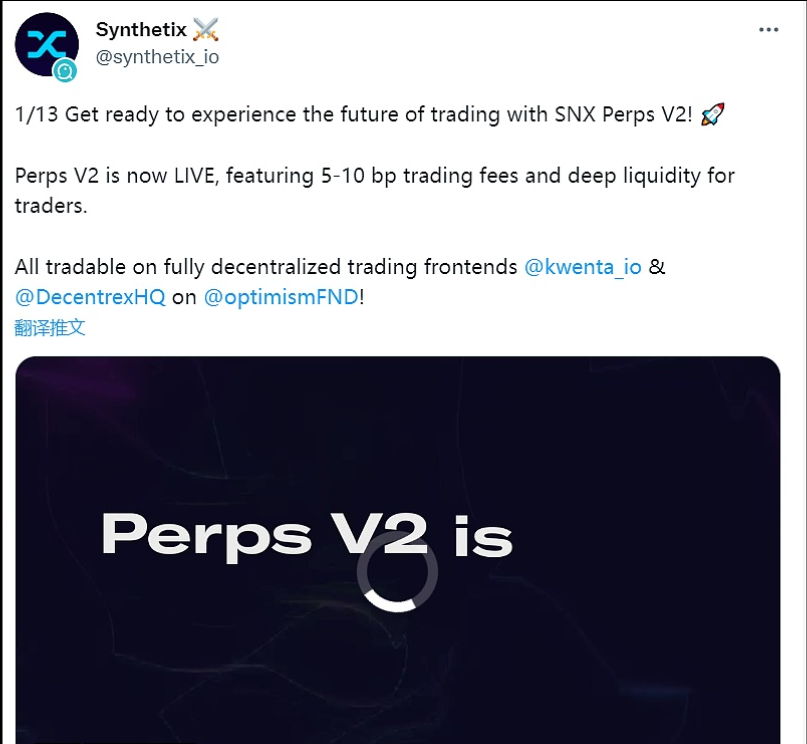Click the Synthetix profile avatar

pos(46,45)
